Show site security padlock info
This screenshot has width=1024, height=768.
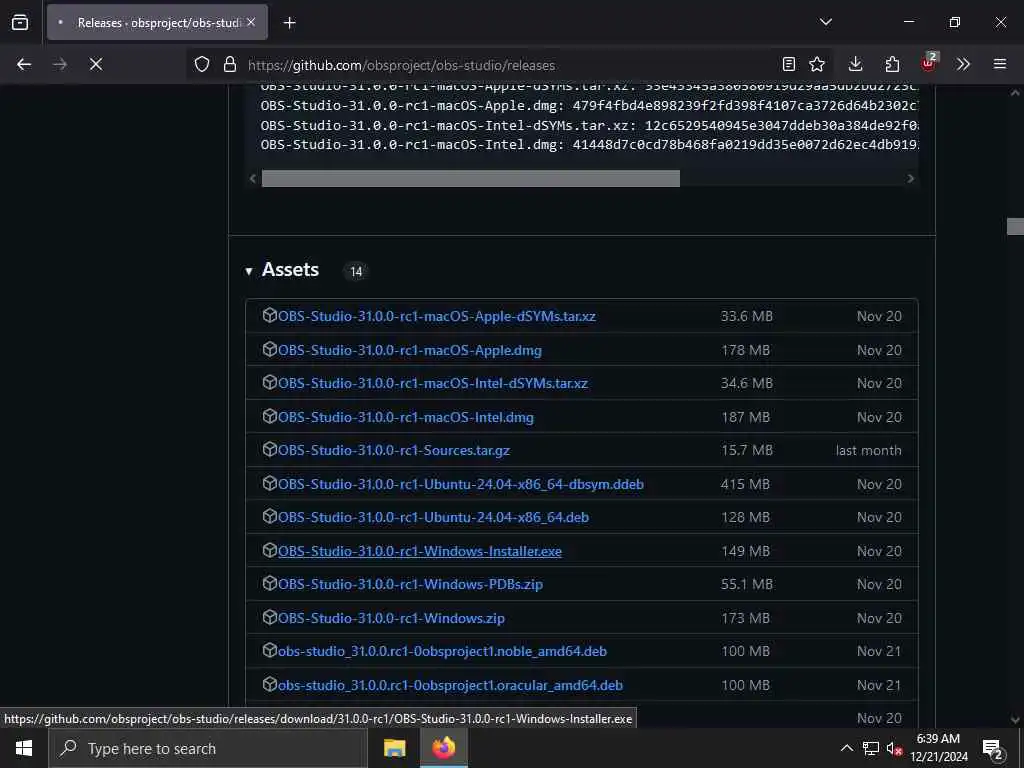229,64
